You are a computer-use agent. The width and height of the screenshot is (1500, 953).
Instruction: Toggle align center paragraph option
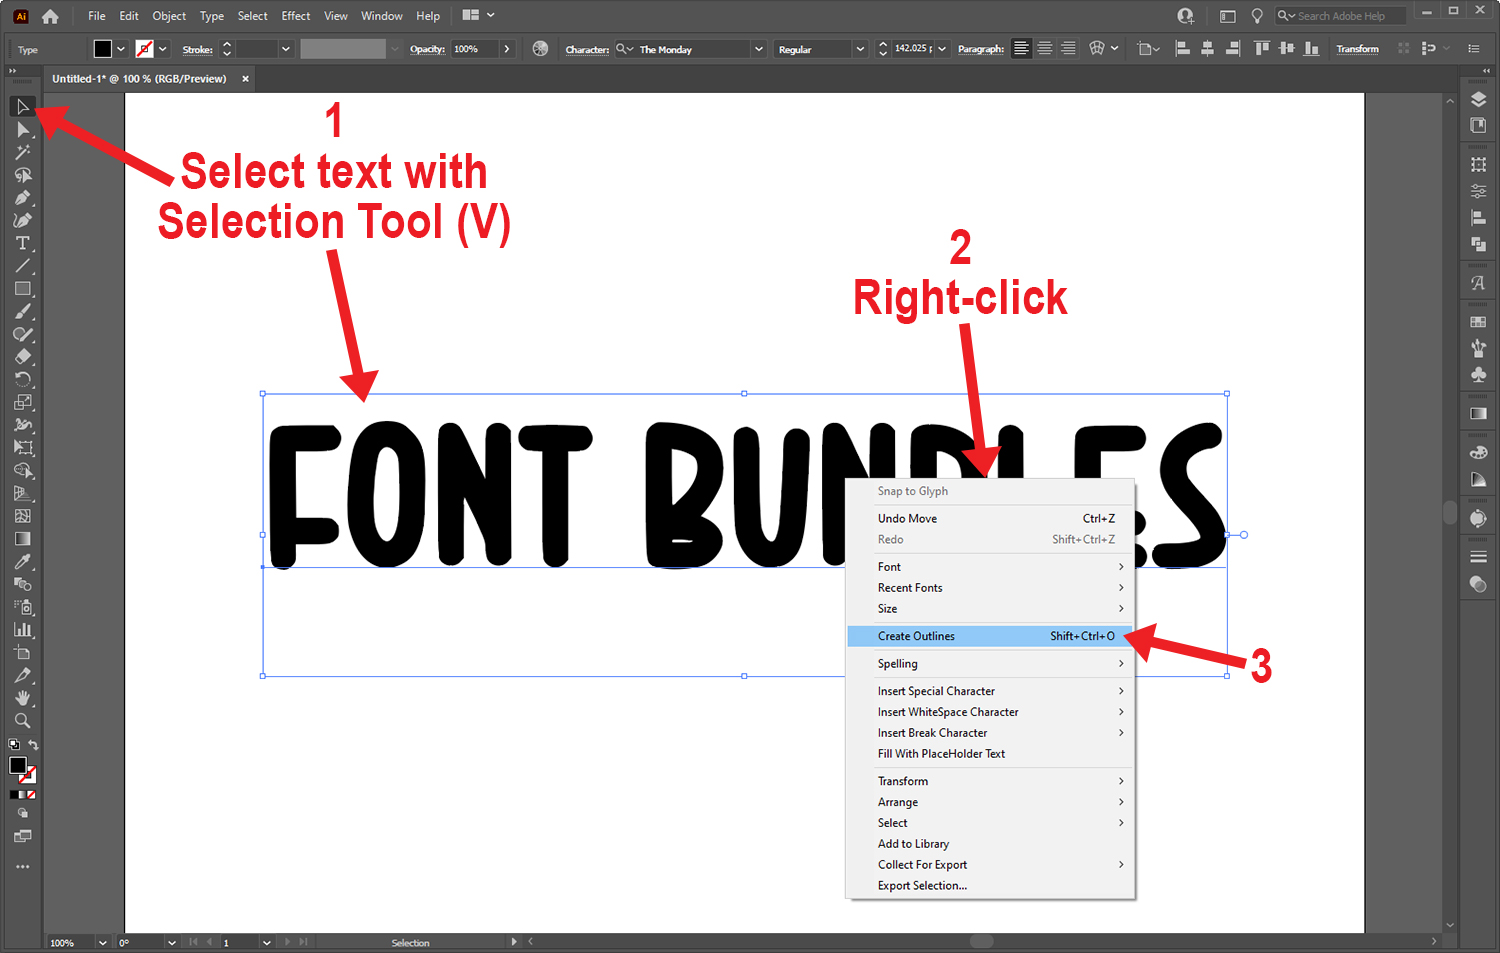point(1045,49)
